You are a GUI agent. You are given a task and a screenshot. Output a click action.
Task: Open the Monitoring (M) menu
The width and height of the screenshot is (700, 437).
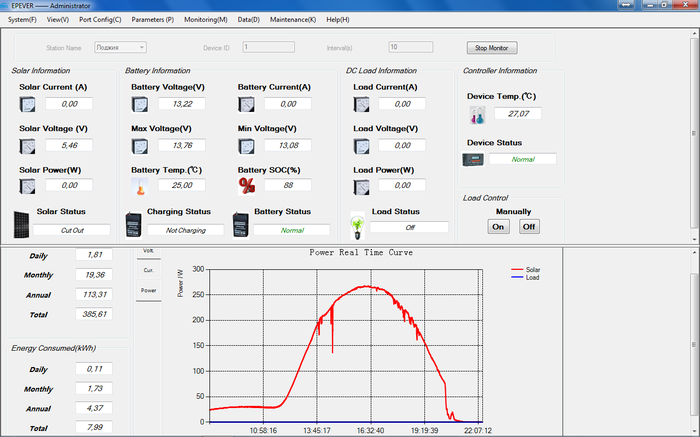click(205, 19)
